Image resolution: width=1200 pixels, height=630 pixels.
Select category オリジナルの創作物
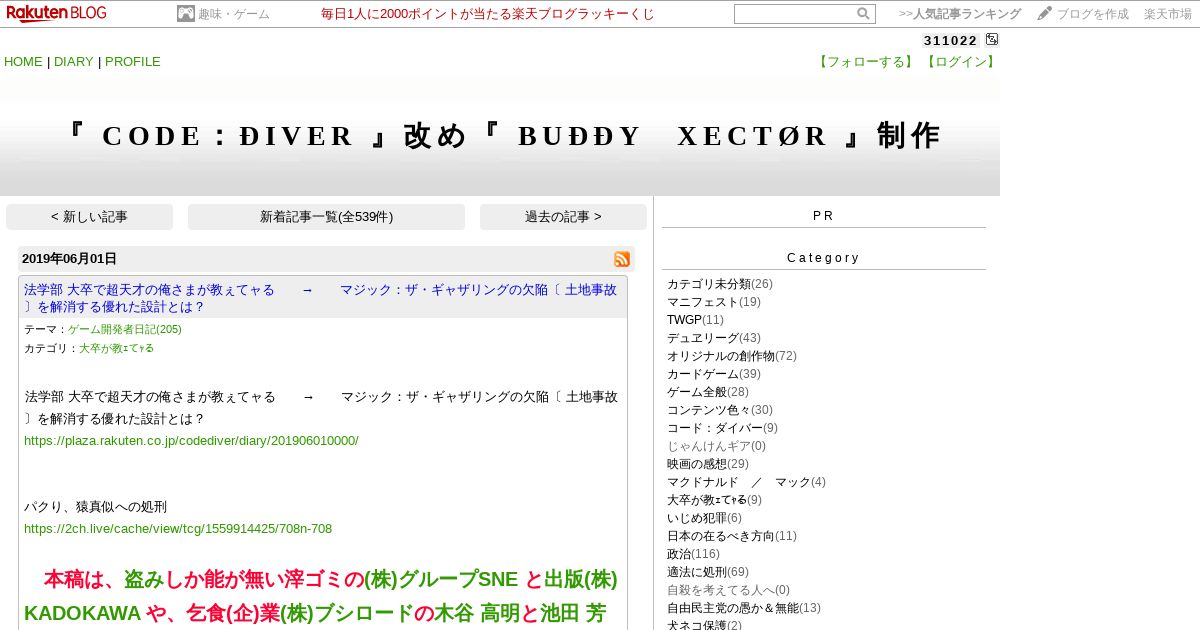click(x=721, y=356)
